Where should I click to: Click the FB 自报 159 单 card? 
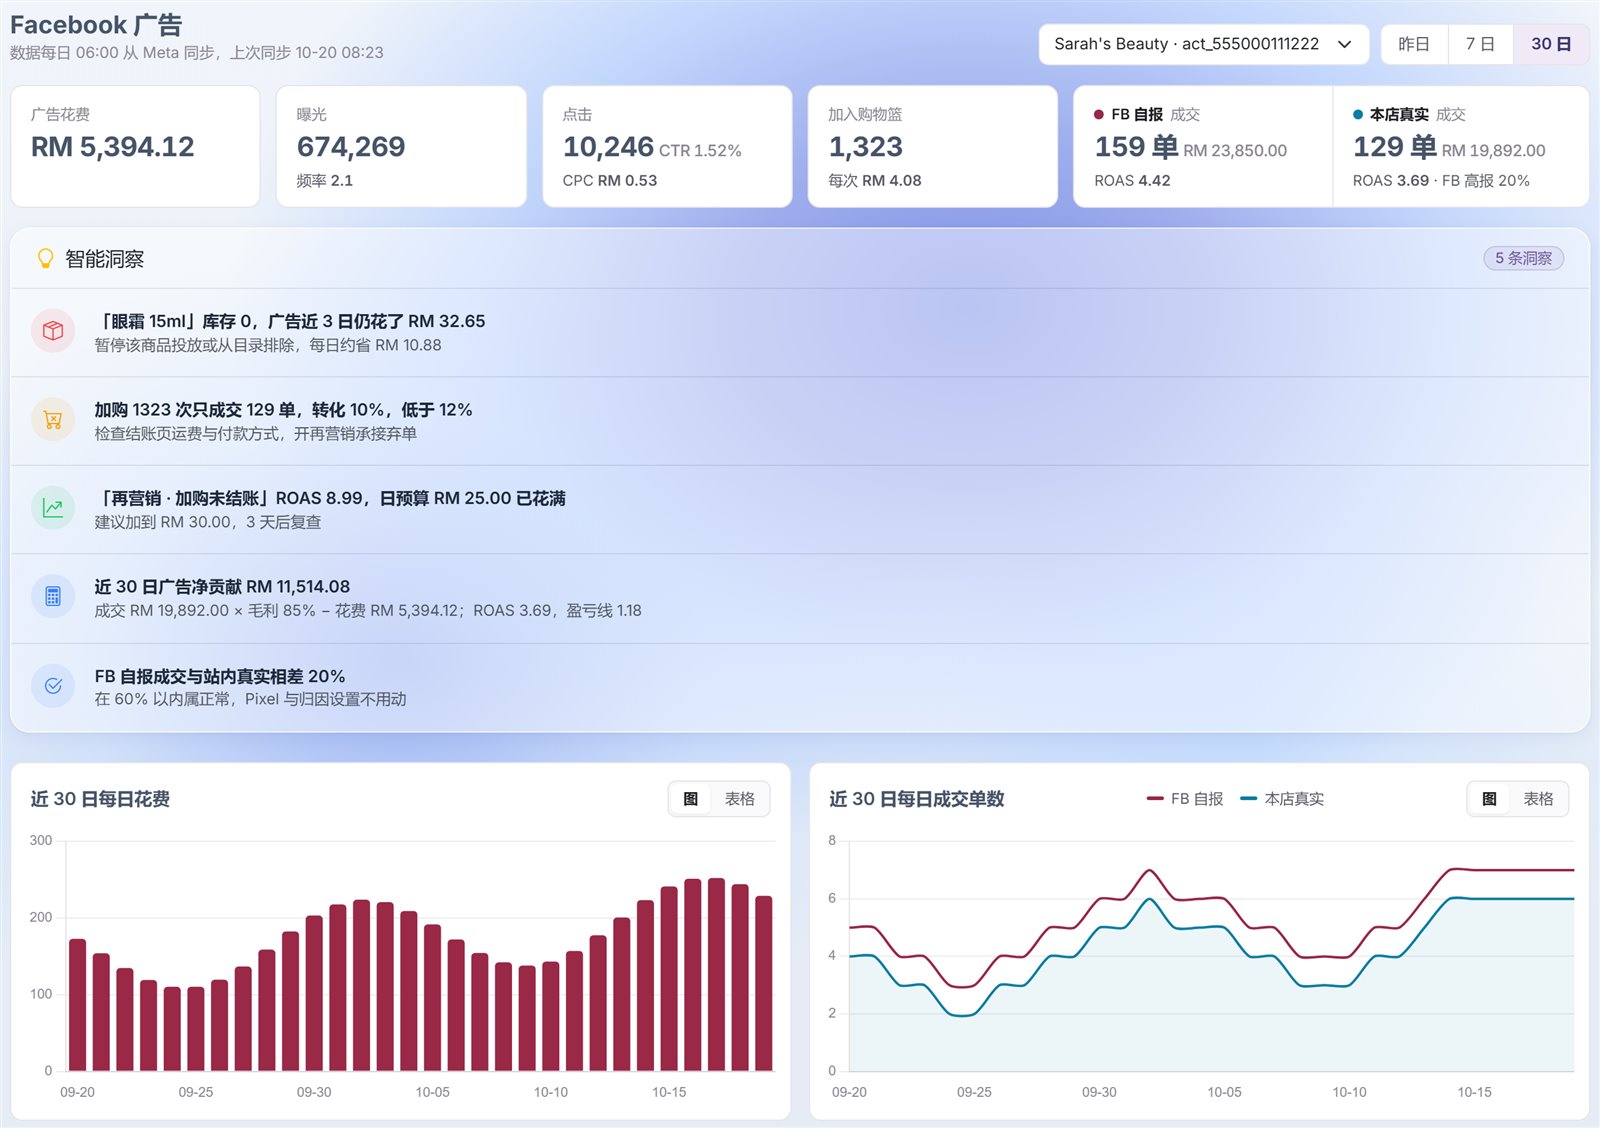tap(1203, 146)
